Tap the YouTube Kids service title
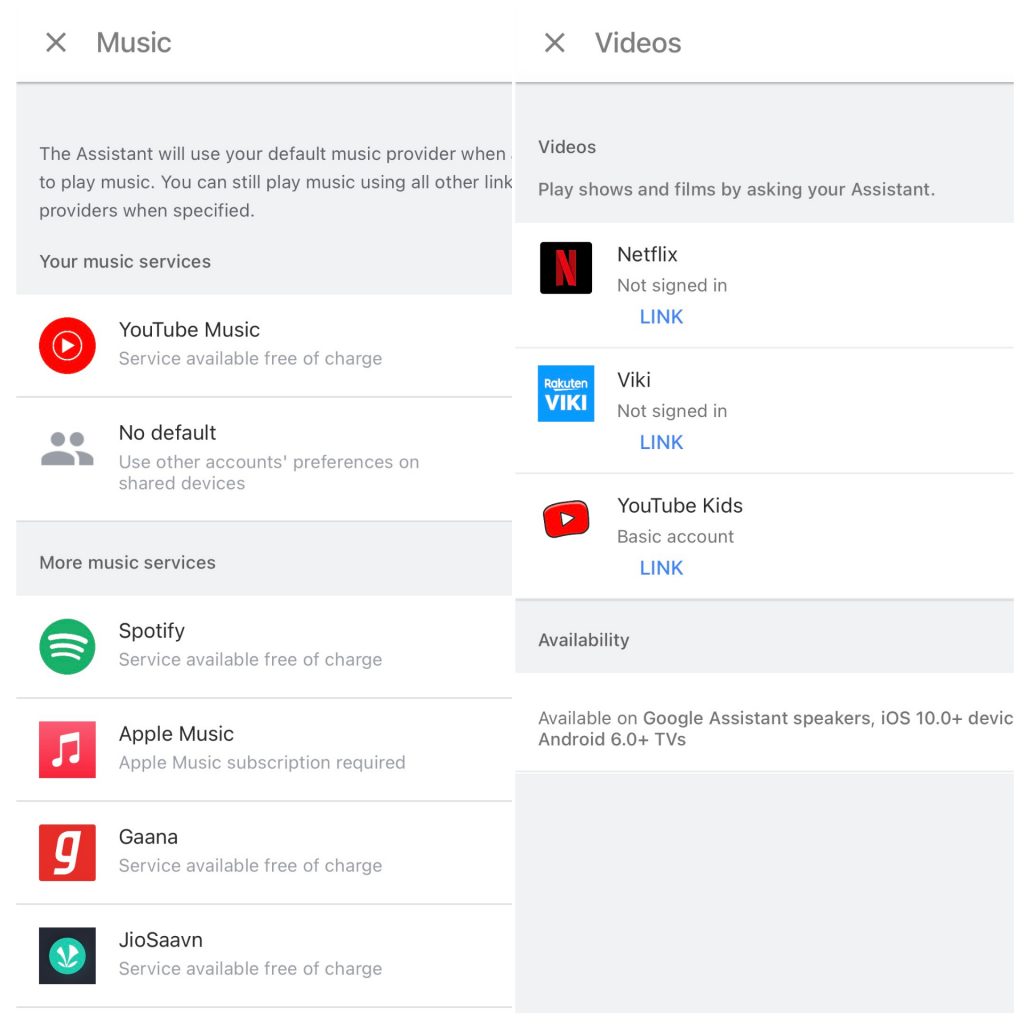This screenshot has width=1024, height=1024. 680,505
